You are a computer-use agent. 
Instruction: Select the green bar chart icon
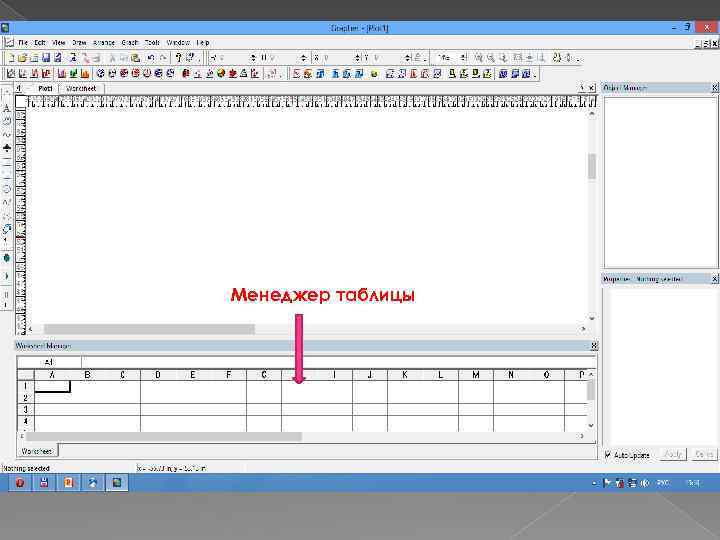[73, 73]
